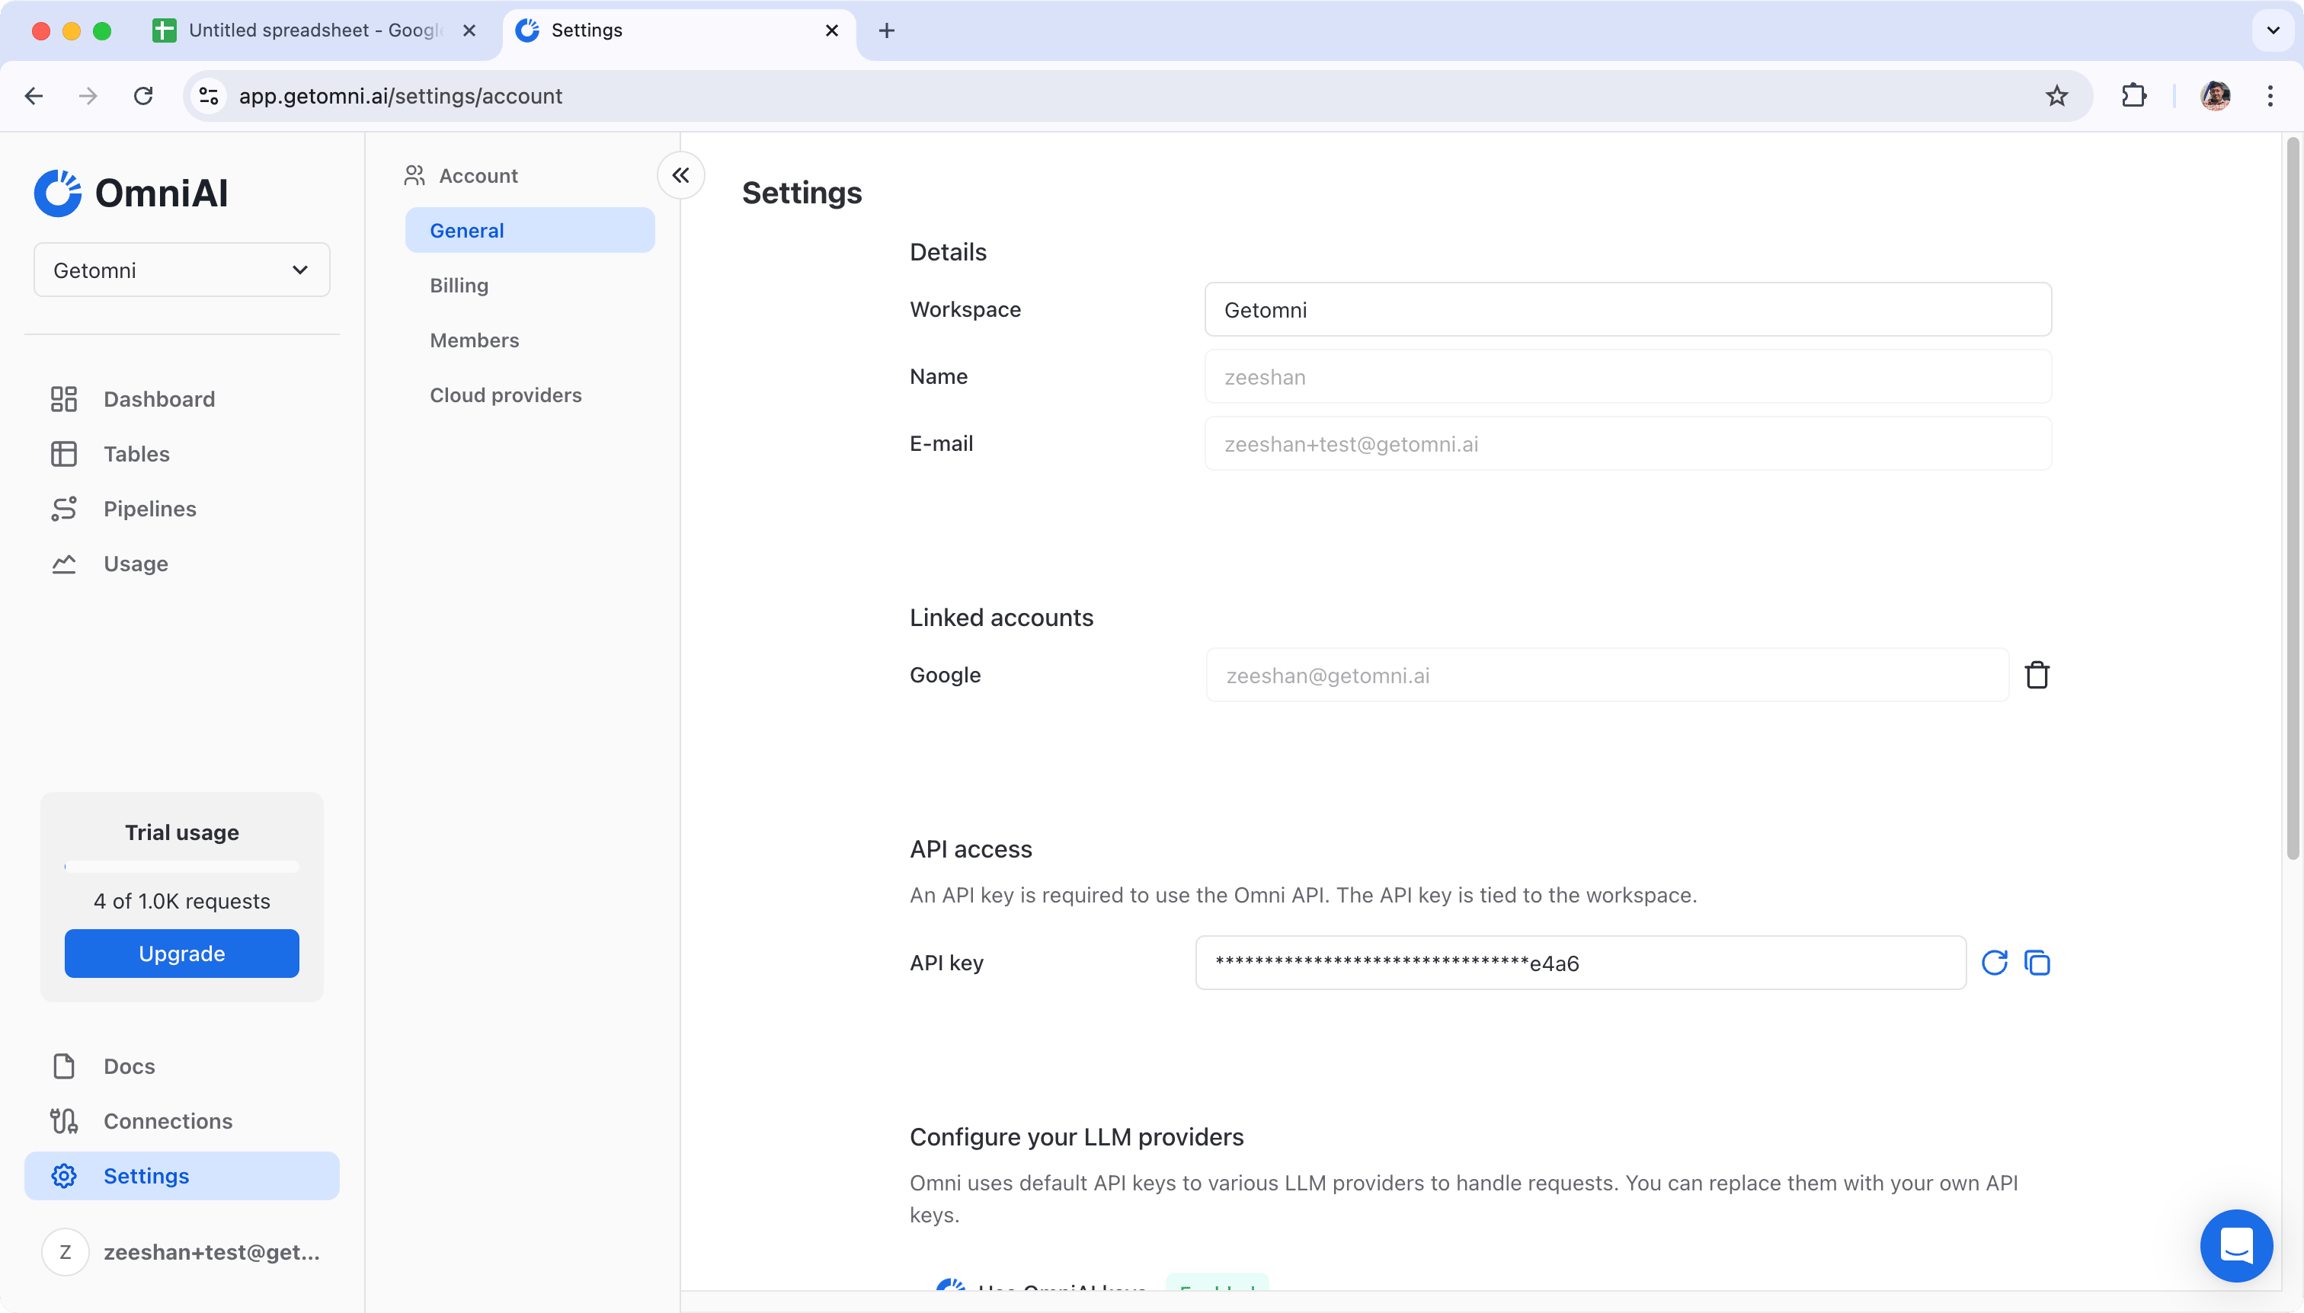The width and height of the screenshot is (2304, 1313).
Task: Regenerate the API key
Action: 1994,962
